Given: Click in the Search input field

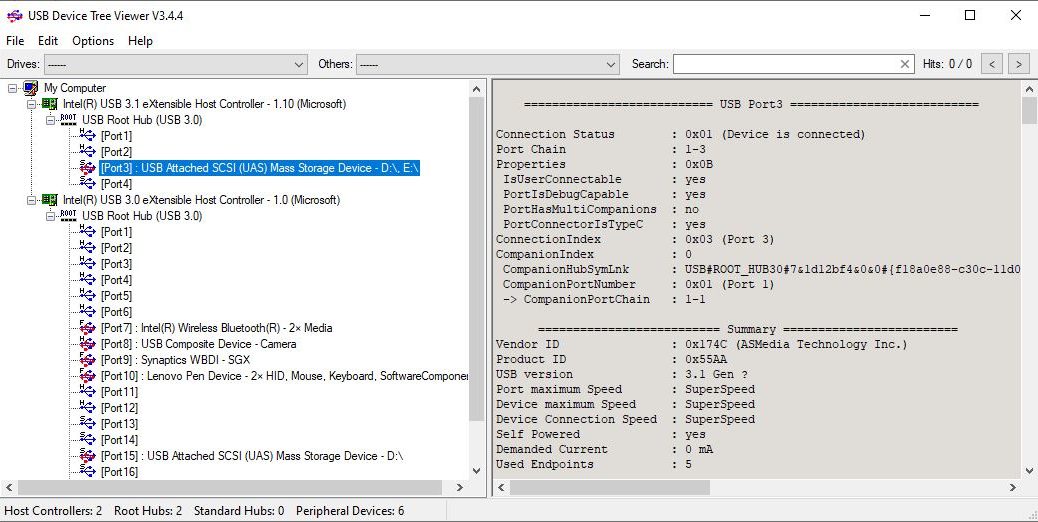Looking at the screenshot, I should [x=786, y=64].
